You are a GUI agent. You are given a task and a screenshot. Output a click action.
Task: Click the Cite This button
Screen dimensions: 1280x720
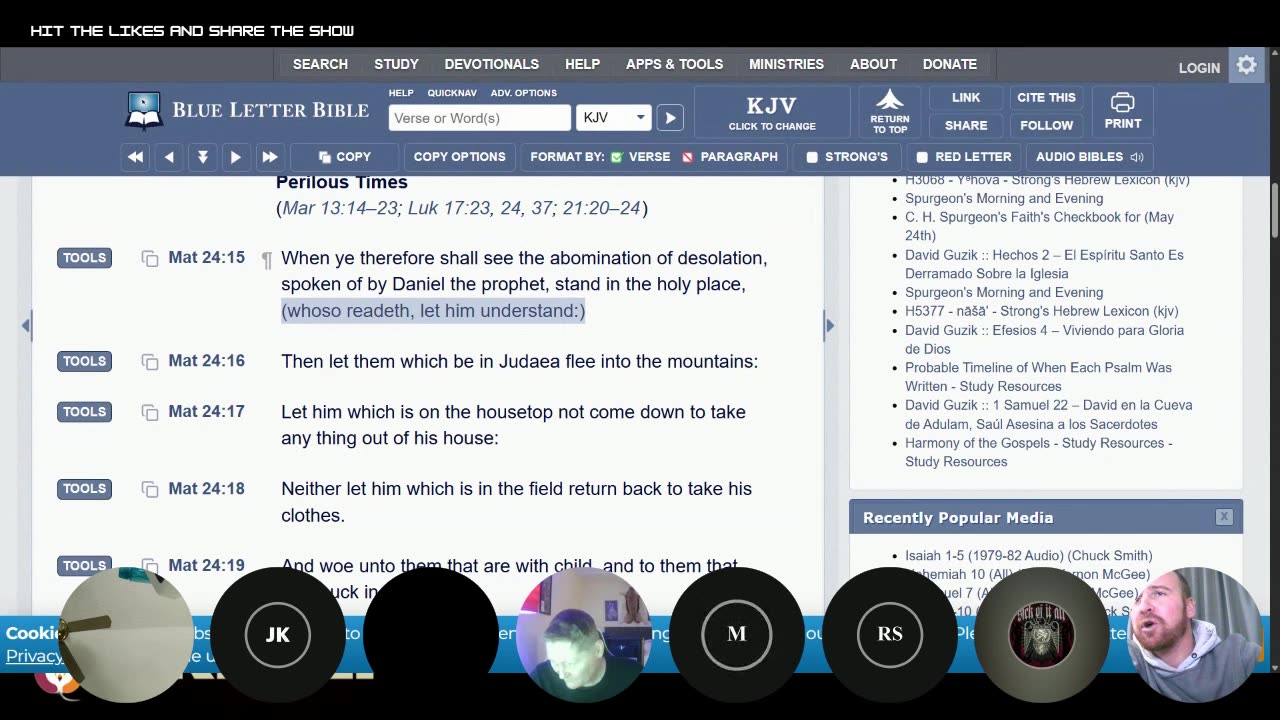1046,97
